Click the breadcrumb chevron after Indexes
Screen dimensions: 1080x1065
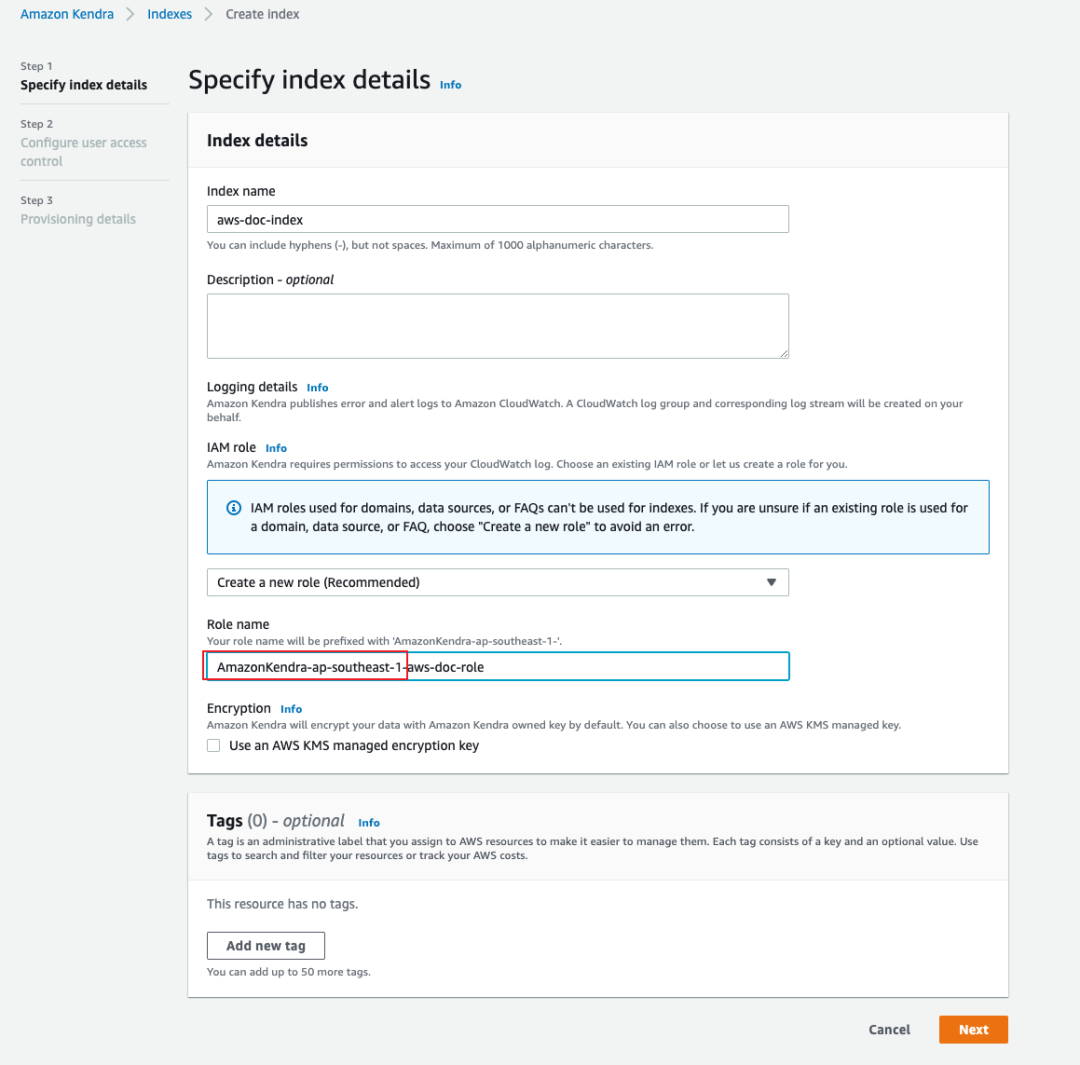tap(209, 14)
